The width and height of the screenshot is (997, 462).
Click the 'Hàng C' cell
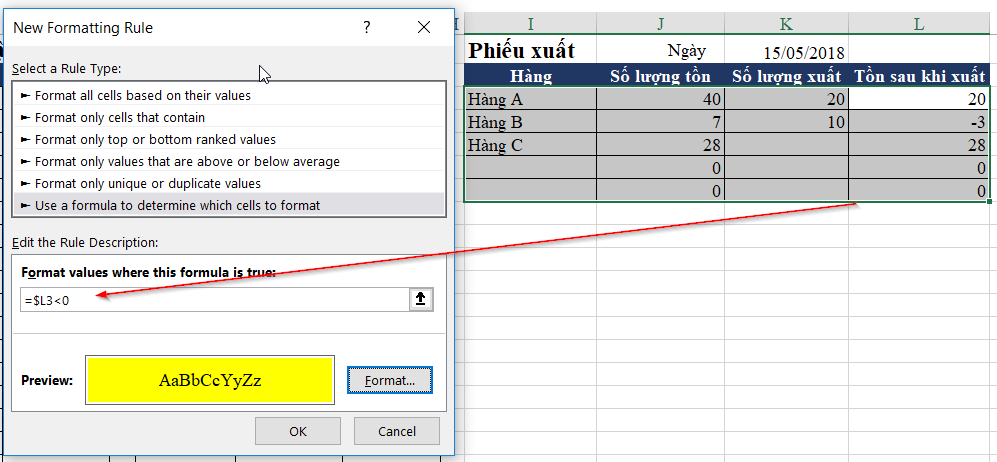click(x=530, y=145)
